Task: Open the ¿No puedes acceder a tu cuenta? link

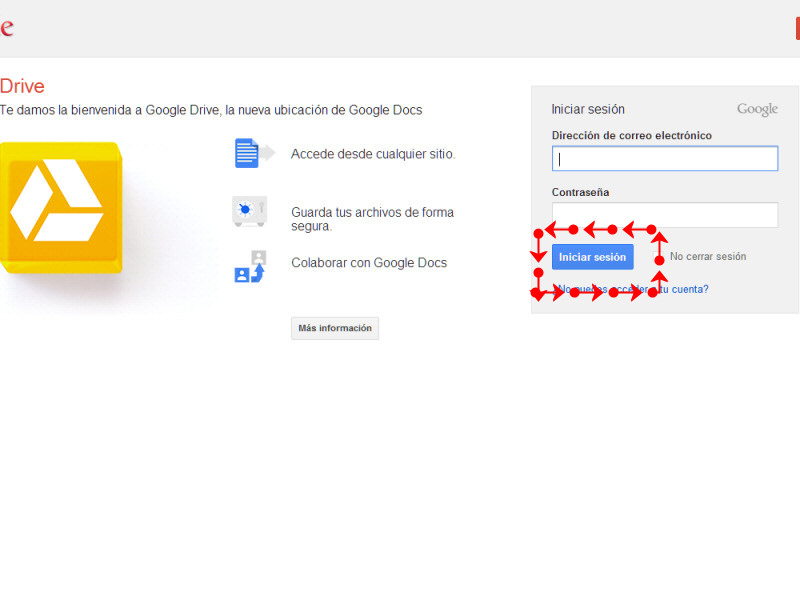Action: [632, 289]
